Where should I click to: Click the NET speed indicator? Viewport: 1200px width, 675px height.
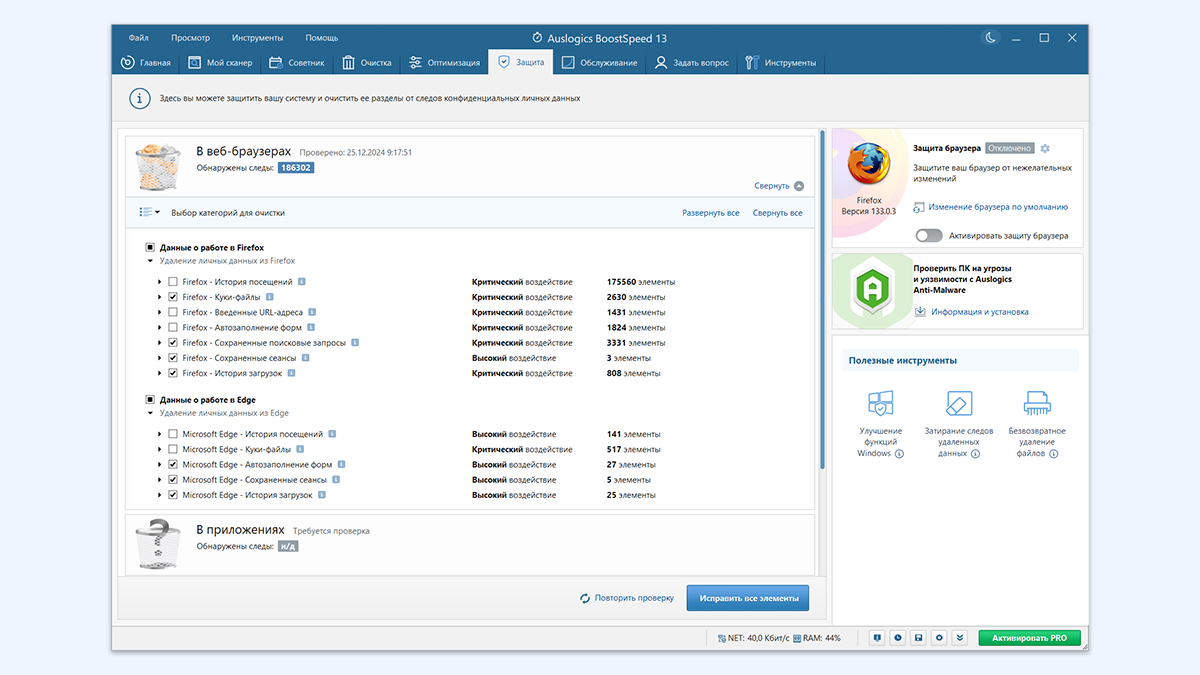point(753,638)
